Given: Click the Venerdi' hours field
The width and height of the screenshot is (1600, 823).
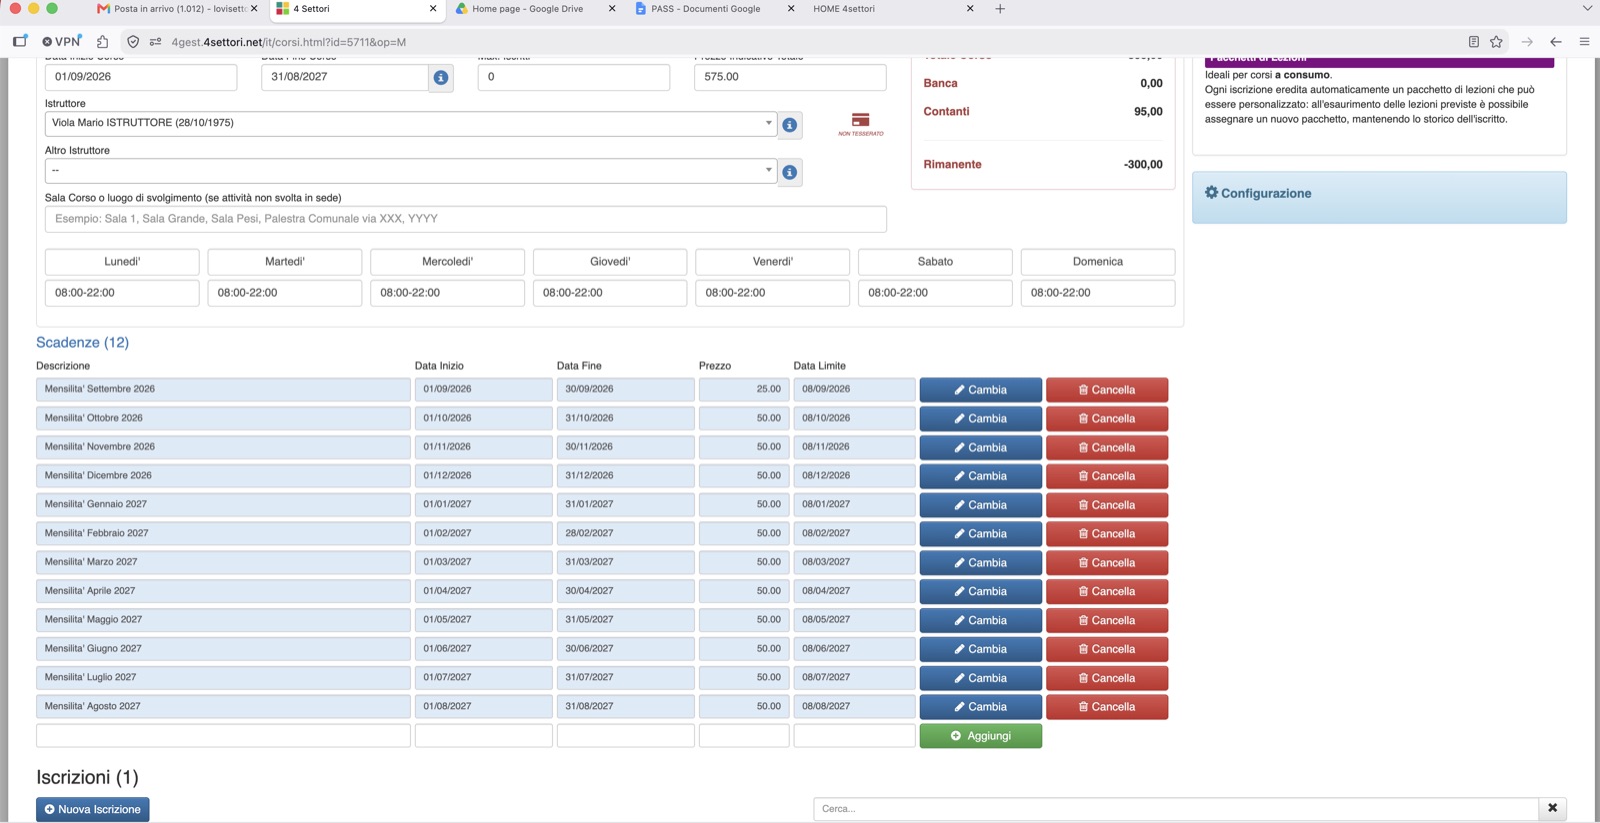Looking at the screenshot, I should pos(772,293).
